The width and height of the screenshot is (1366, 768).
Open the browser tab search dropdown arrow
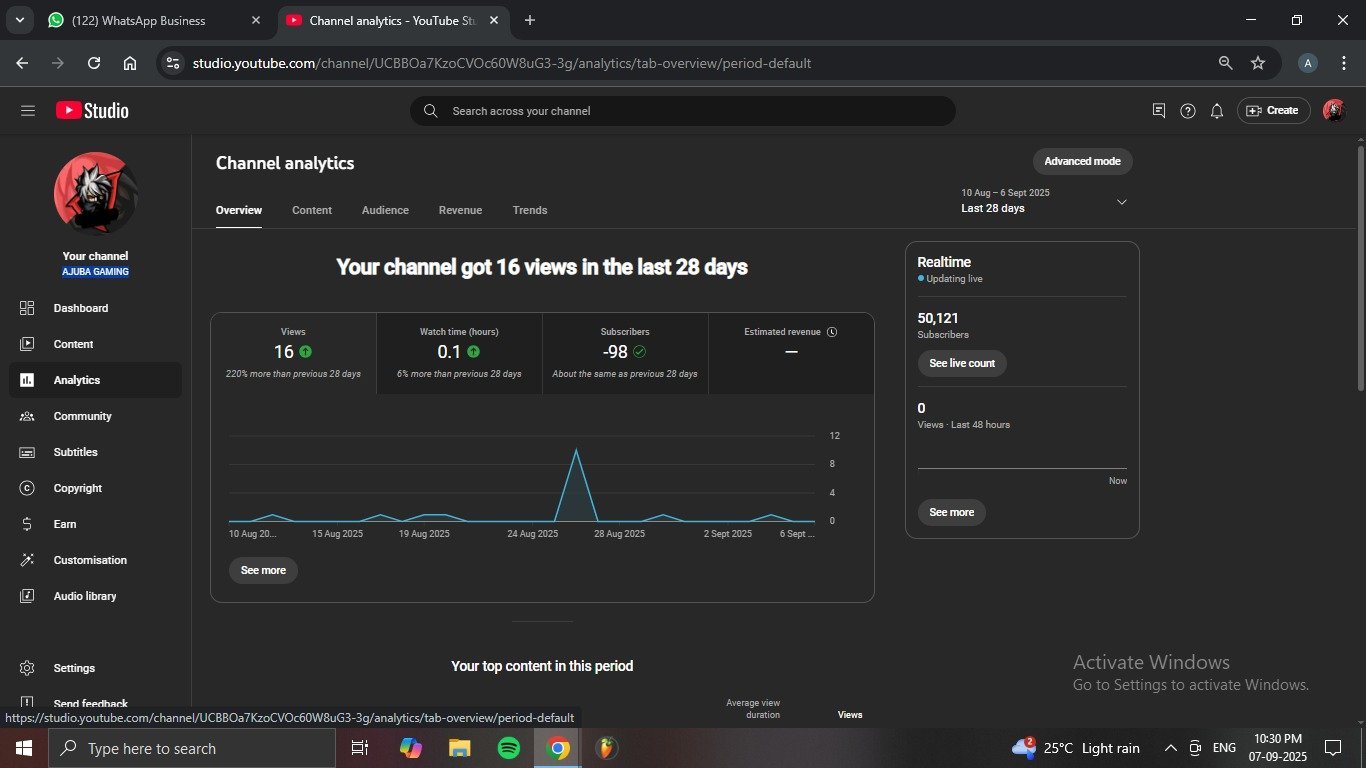coord(19,20)
